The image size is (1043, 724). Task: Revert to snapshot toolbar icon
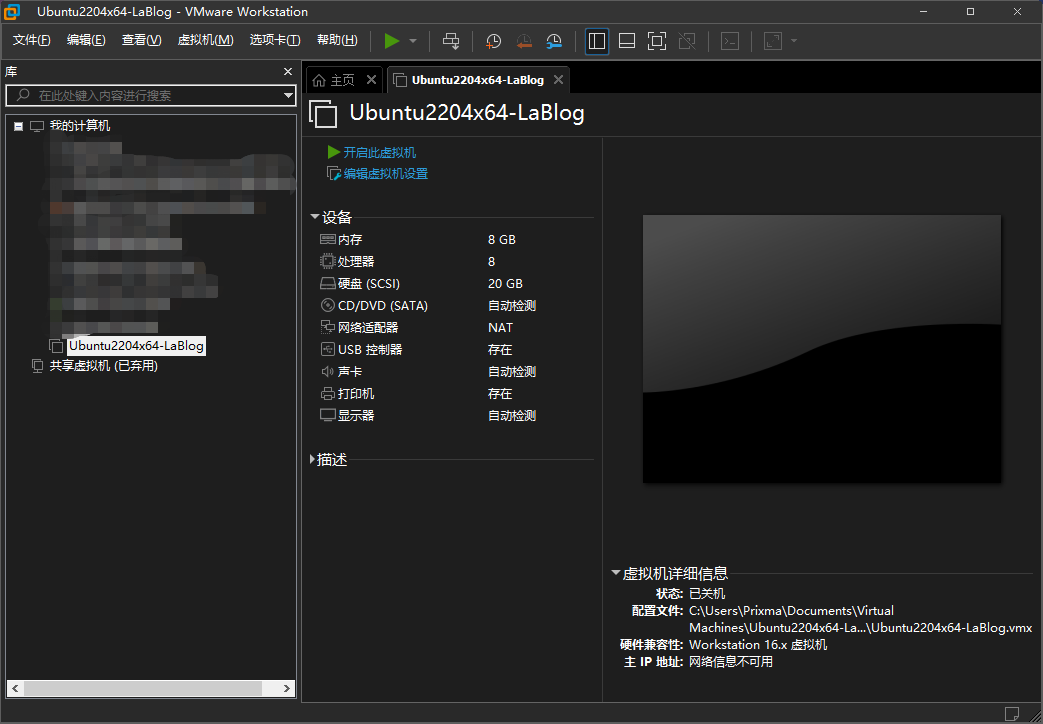523,41
